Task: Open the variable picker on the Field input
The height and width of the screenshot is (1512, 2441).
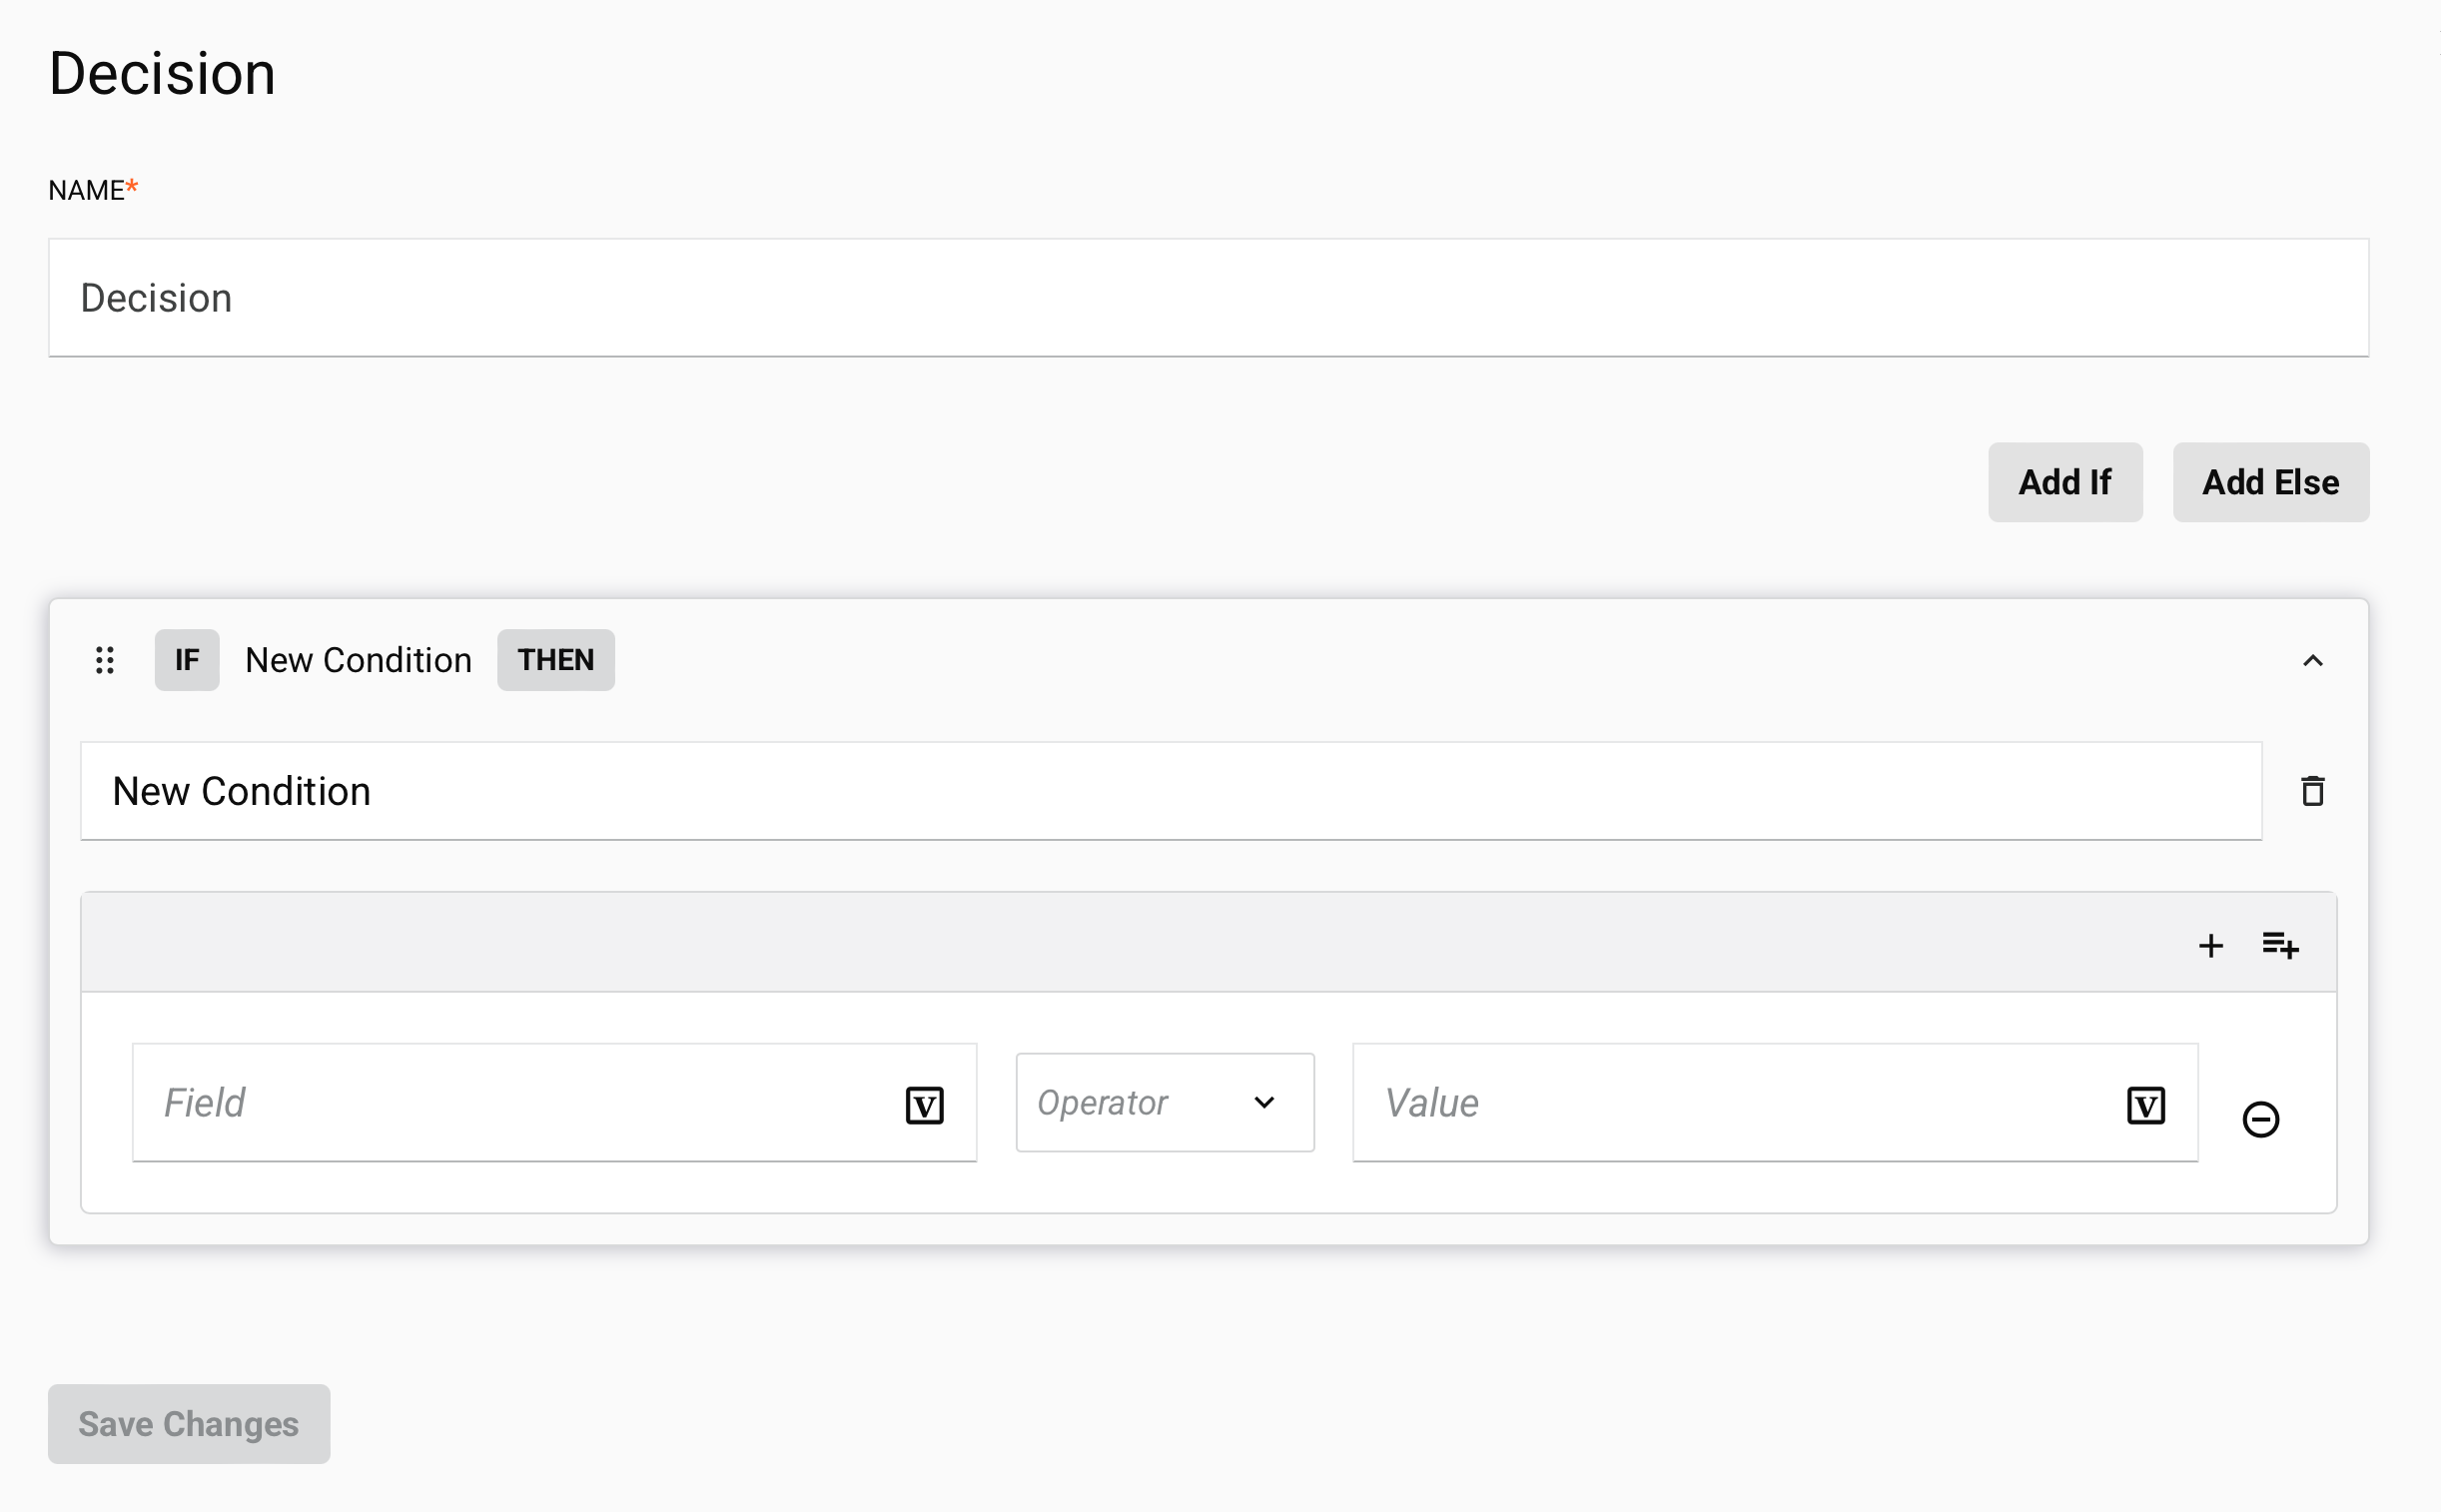Action: [924, 1104]
